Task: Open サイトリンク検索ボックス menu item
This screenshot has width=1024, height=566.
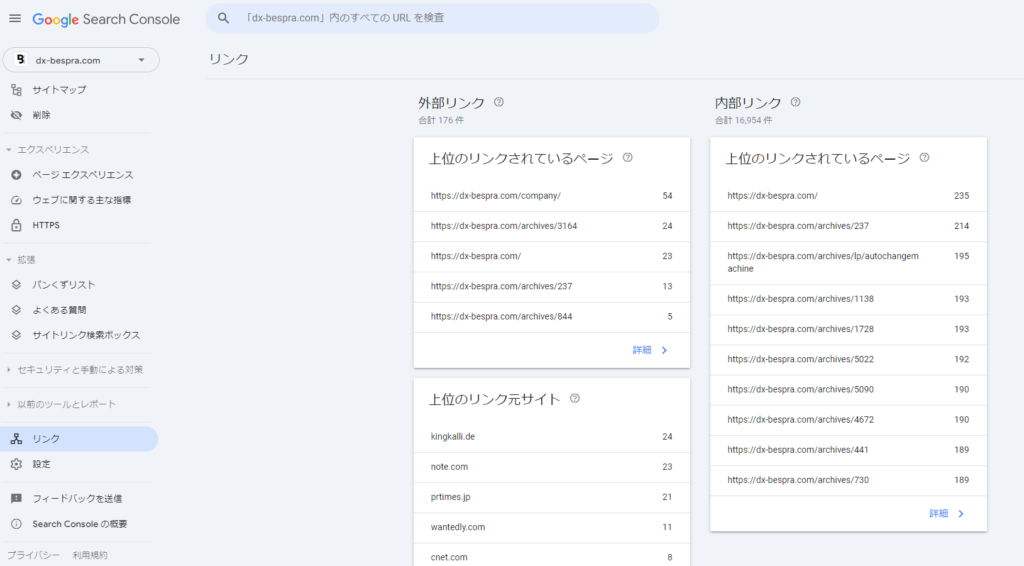Action: pos(79,335)
